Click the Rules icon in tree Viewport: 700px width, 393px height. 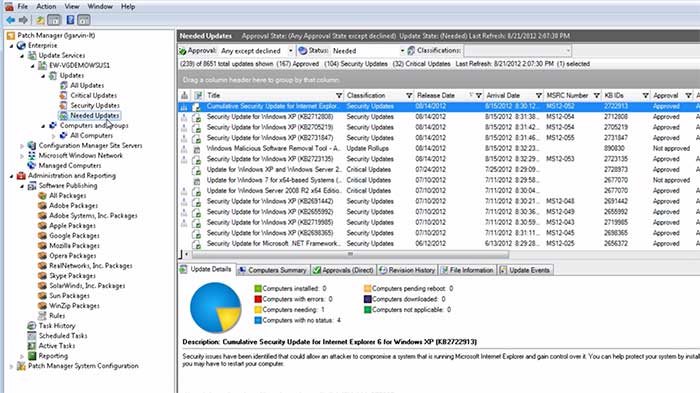(x=42, y=316)
